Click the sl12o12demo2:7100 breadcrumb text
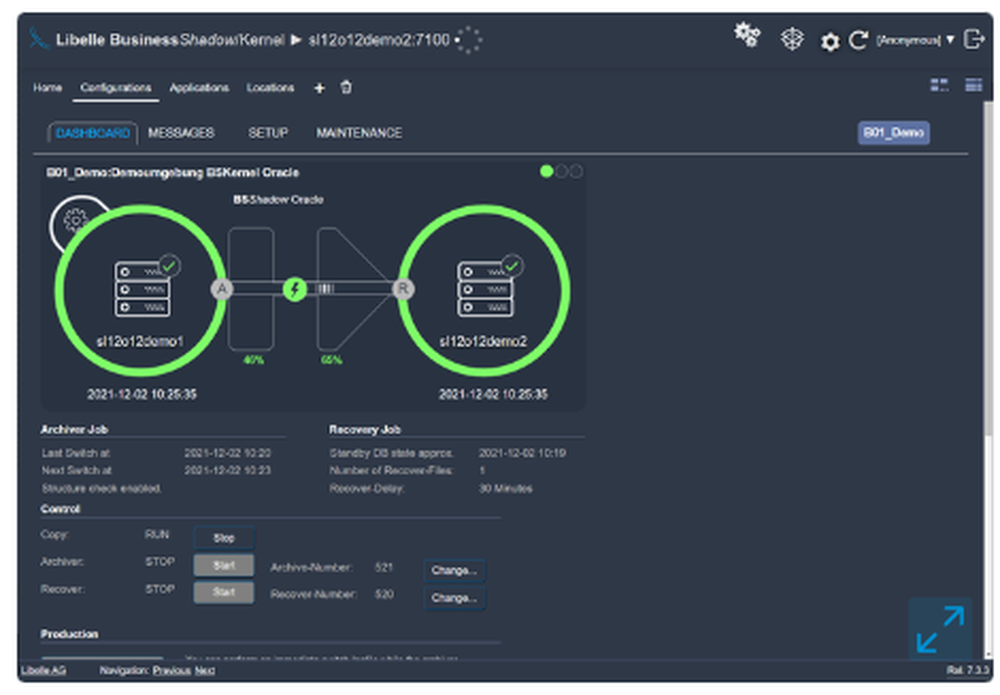The width and height of the screenshot is (1000, 695). pos(379,40)
